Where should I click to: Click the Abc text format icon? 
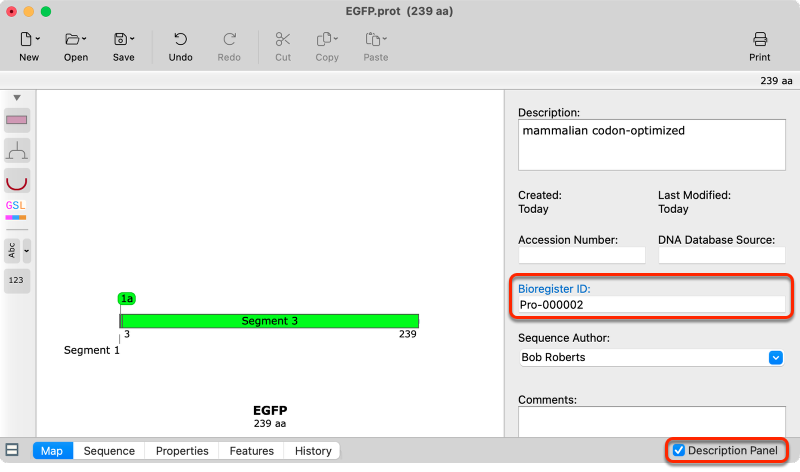coord(12,251)
